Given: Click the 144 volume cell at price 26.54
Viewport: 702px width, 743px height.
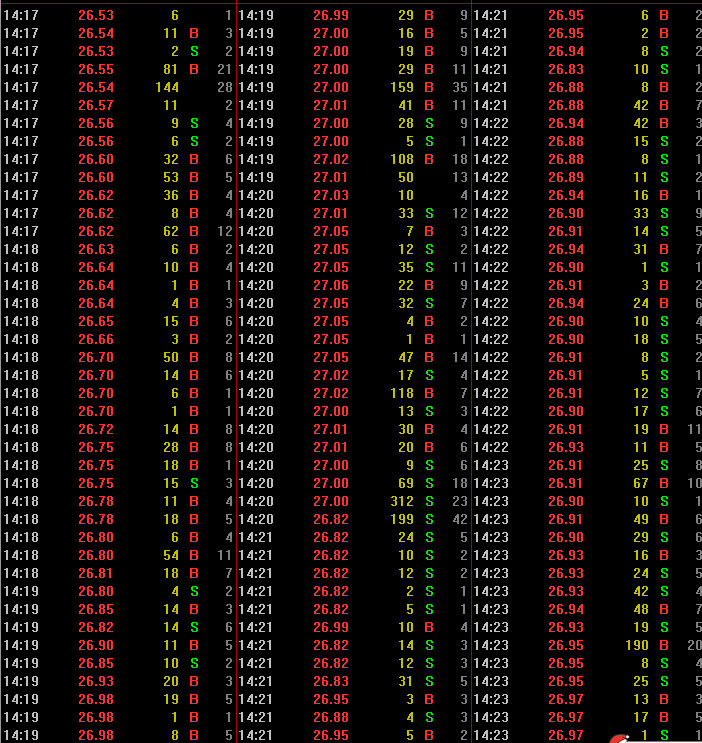Looking at the screenshot, I should coord(167,87).
